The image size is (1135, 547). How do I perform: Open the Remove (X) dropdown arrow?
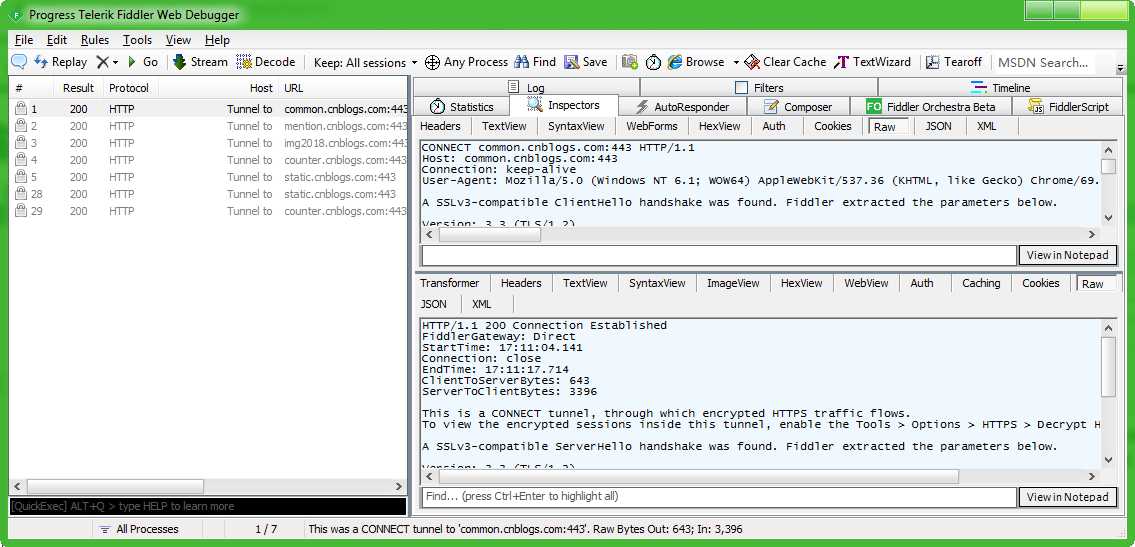coord(115,63)
